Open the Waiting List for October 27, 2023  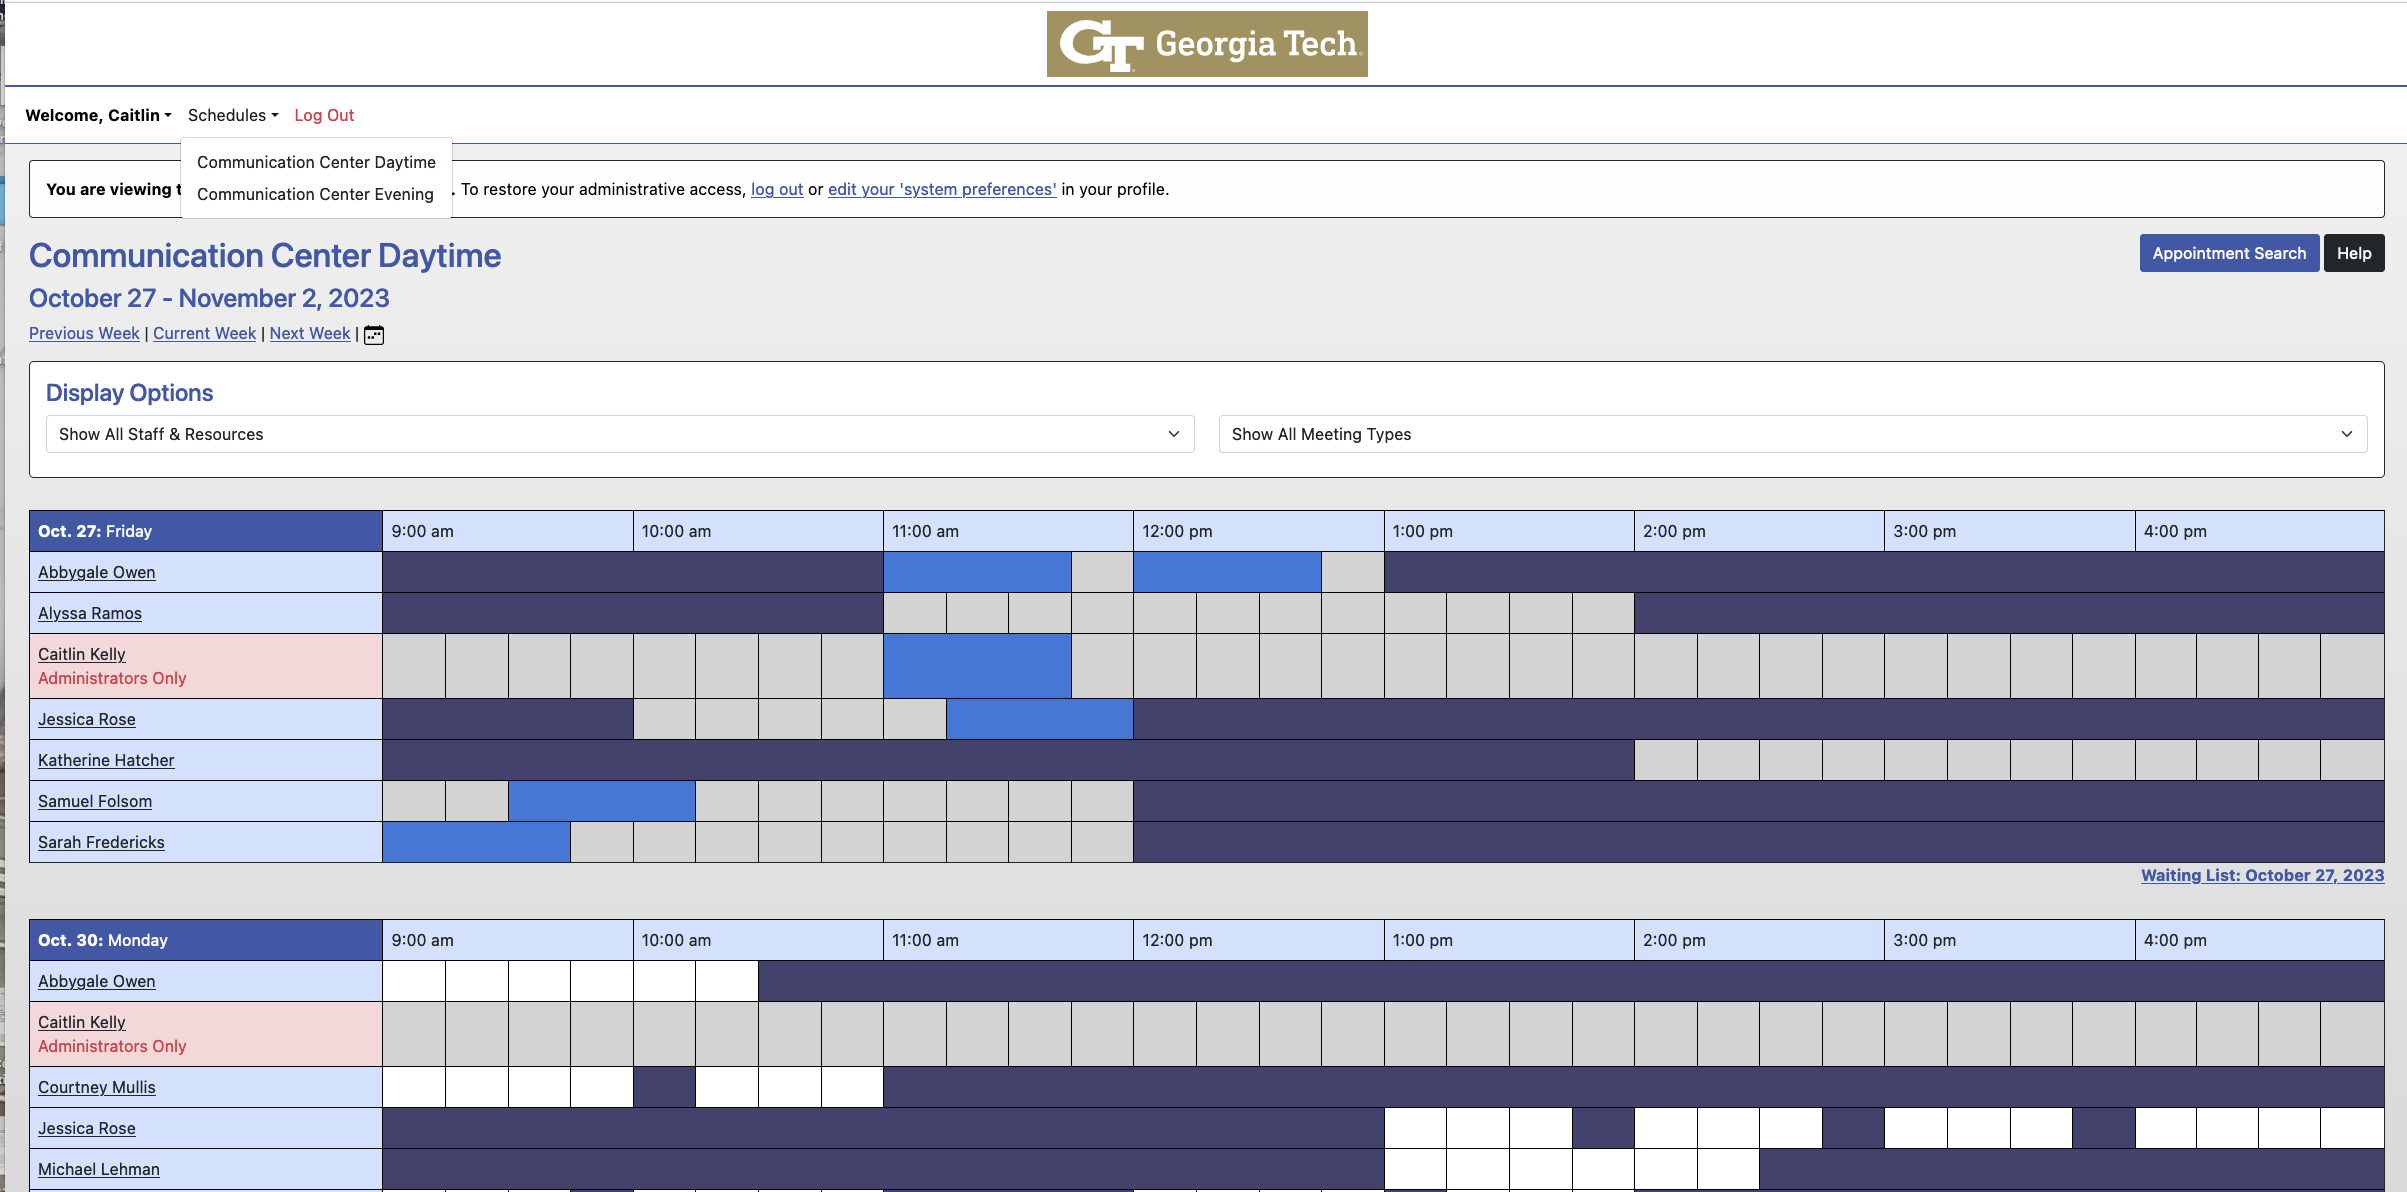coord(2264,875)
